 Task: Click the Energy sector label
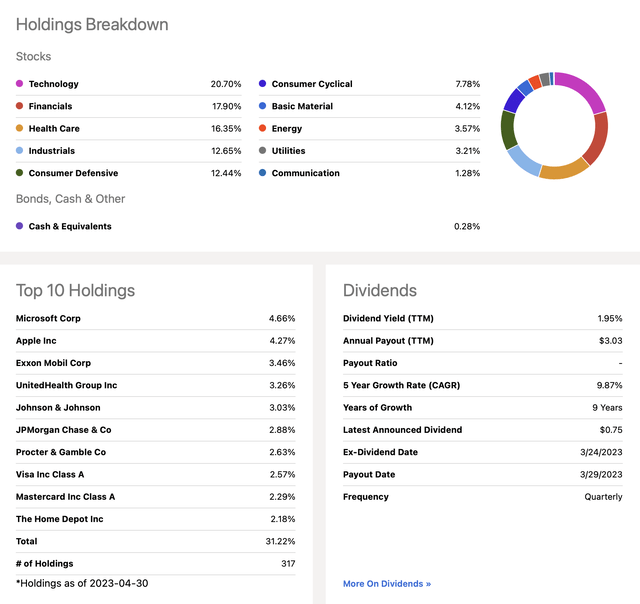click(x=287, y=129)
